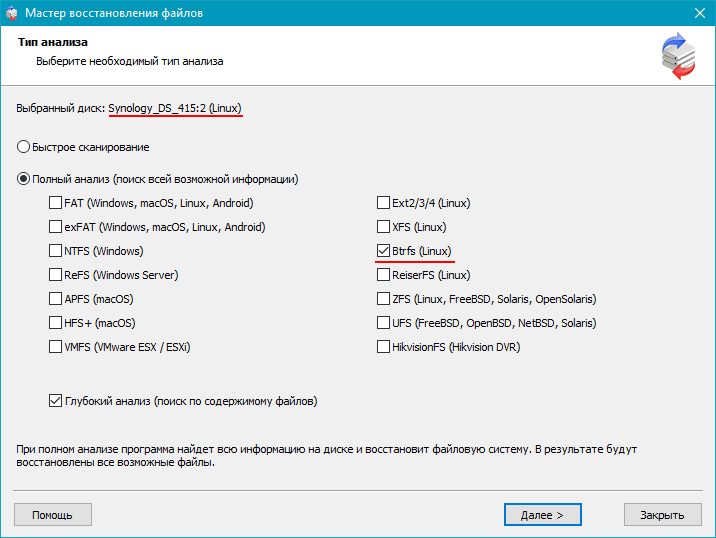Enable APFS (macOS) checkbox
Viewport: 716px width, 538px height.
55,299
